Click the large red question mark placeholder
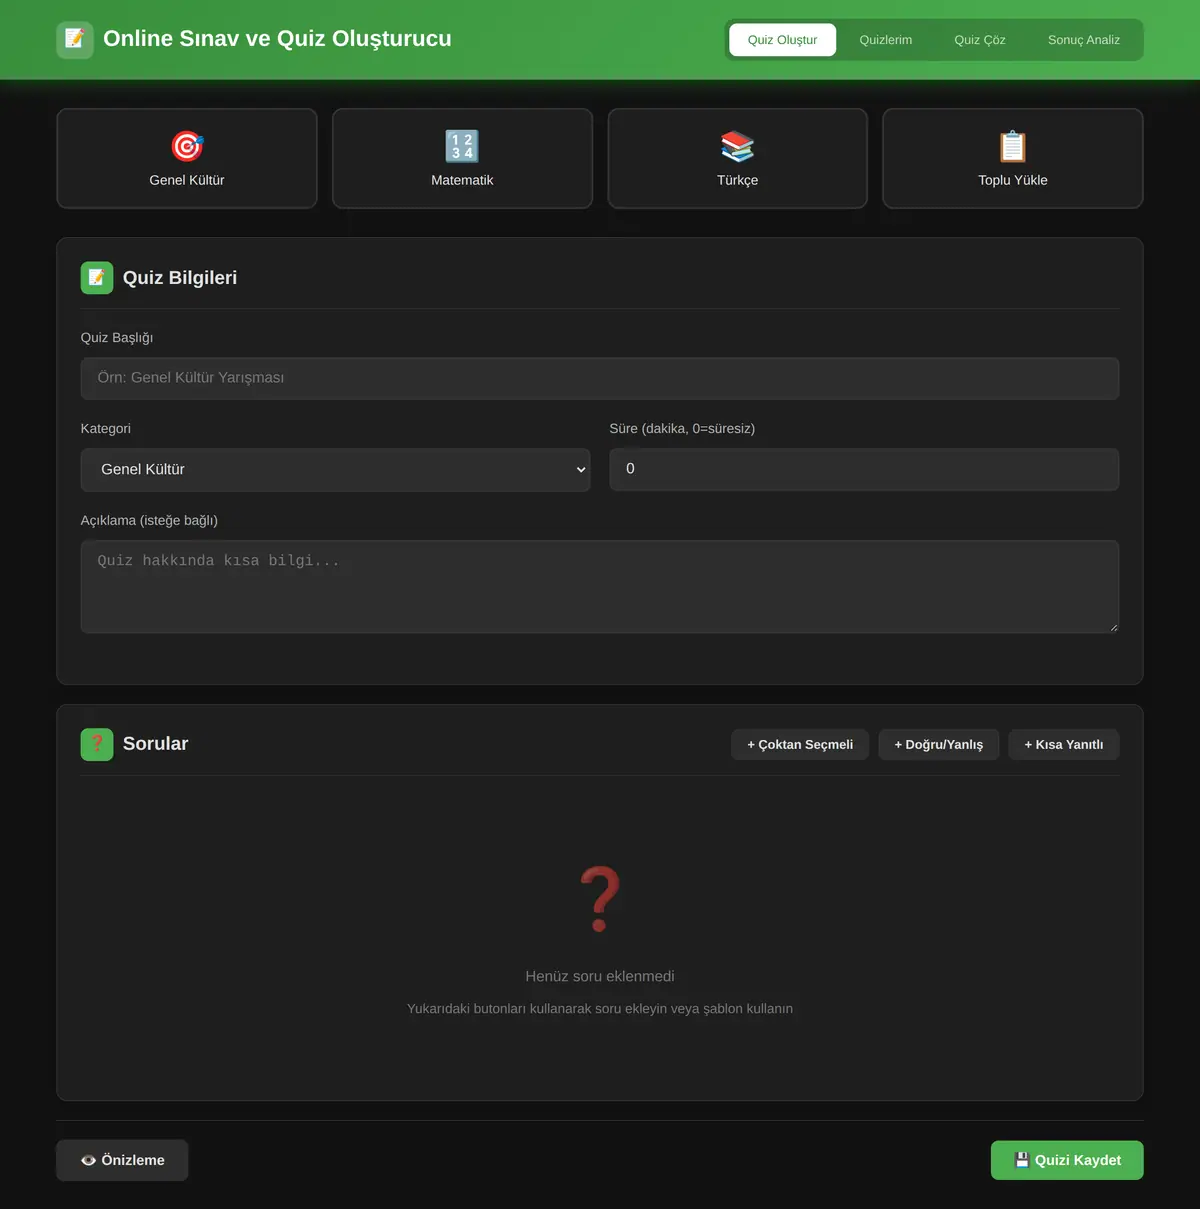 tap(600, 899)
